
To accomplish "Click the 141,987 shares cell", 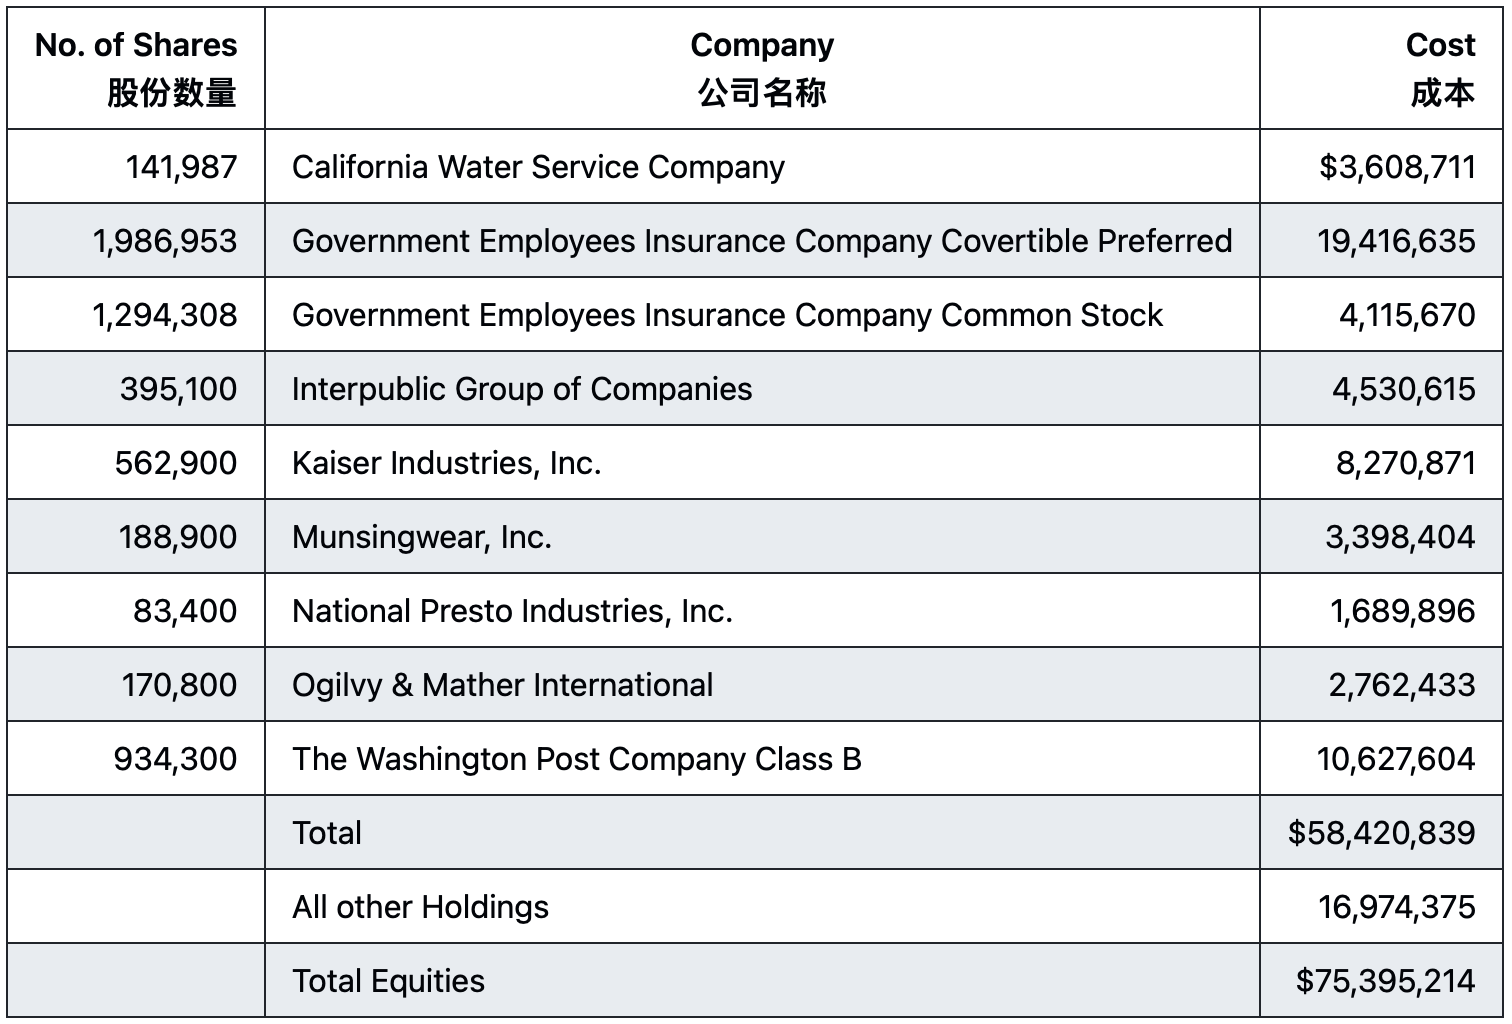I will point(136,166).
